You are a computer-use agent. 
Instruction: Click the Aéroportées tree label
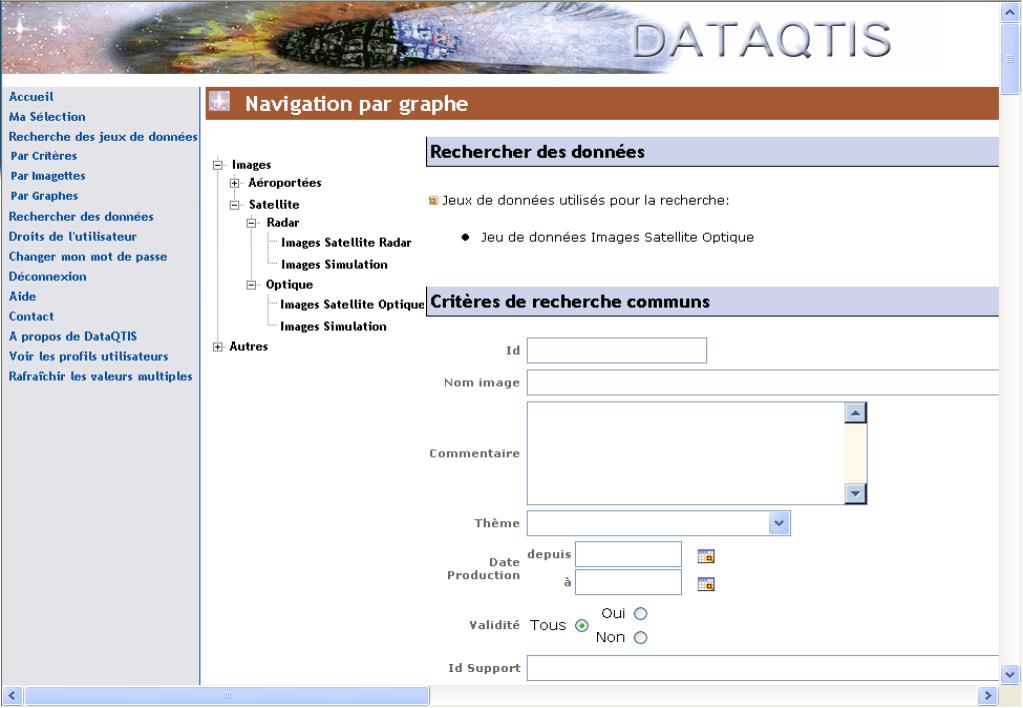pos(284,183)
